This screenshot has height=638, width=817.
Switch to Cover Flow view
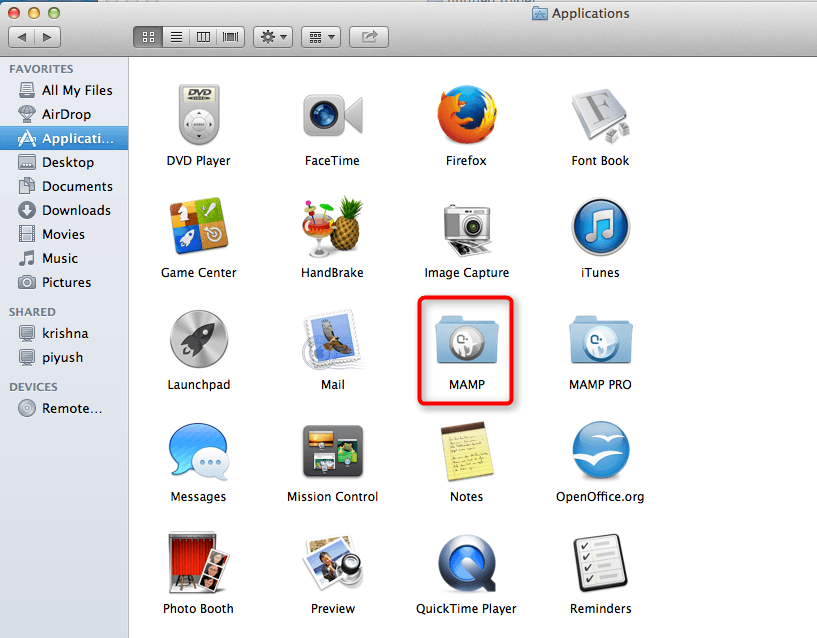pos(230,37)
